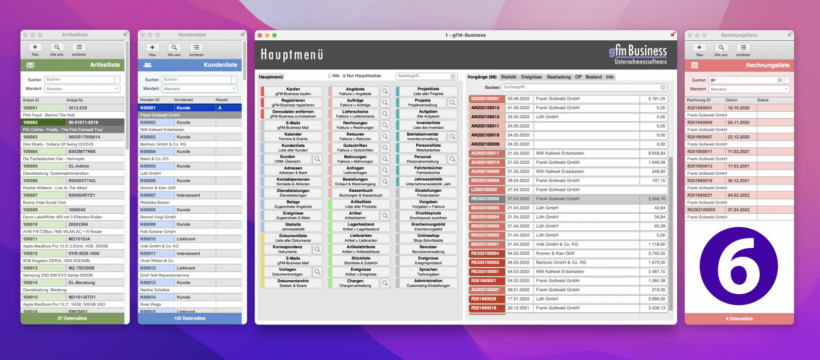Expand the Mandant dropdown in Rechnungsliste
The image size is (820, 360).
(x=748, y=89)
